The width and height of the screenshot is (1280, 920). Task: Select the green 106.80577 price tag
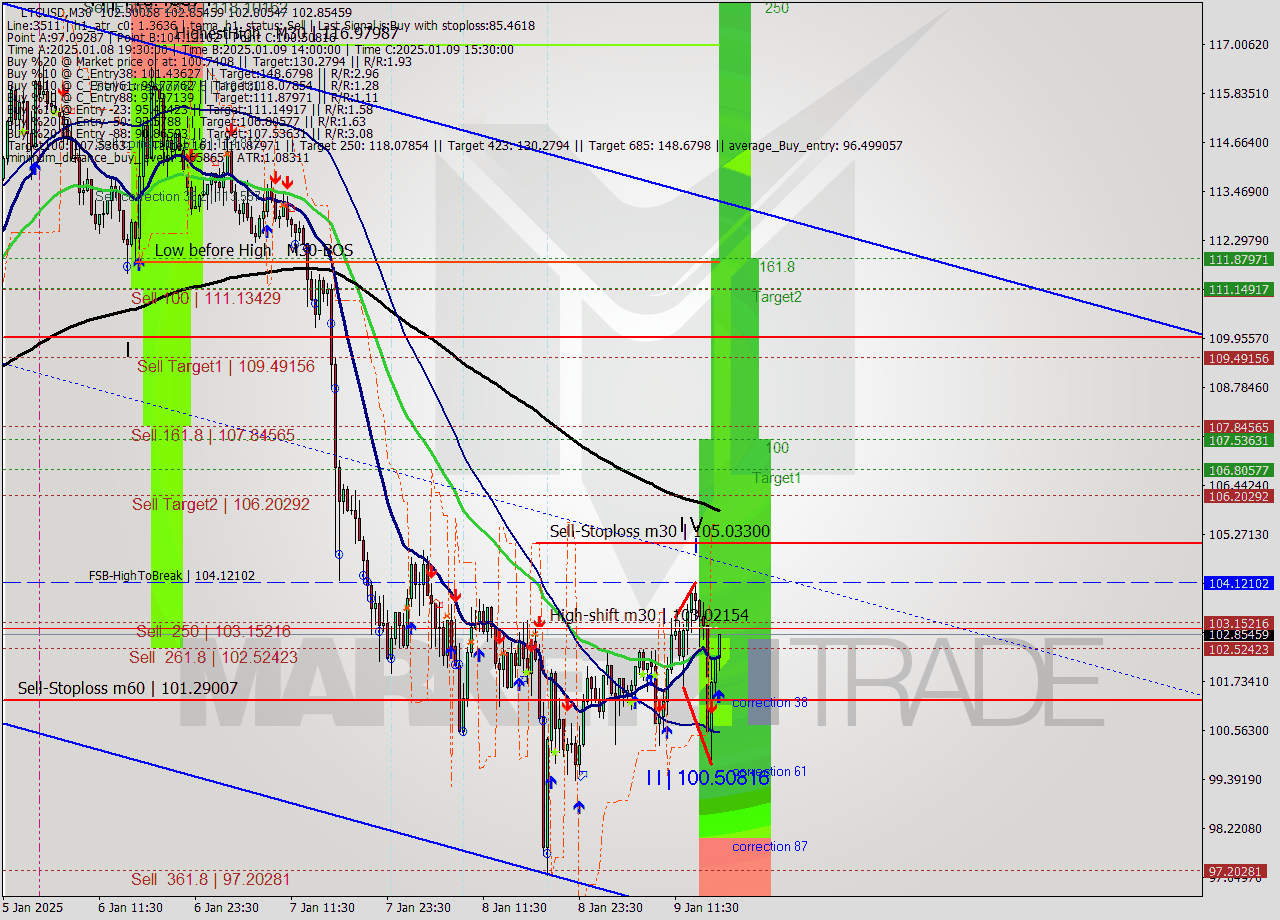pos(1239,470)
